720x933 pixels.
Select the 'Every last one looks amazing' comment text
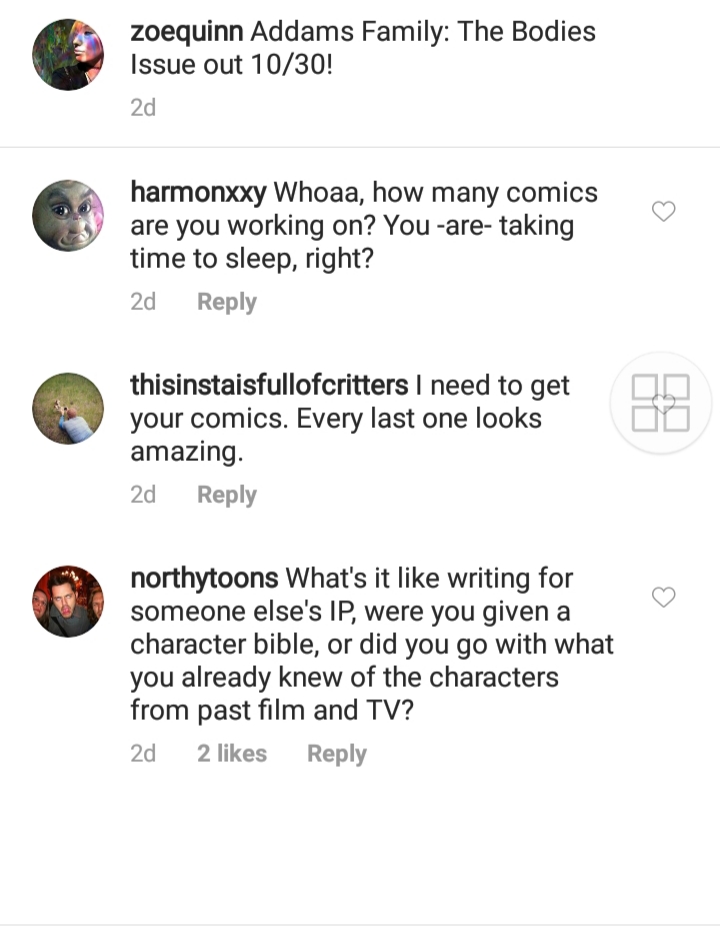[x=336, y=435]
